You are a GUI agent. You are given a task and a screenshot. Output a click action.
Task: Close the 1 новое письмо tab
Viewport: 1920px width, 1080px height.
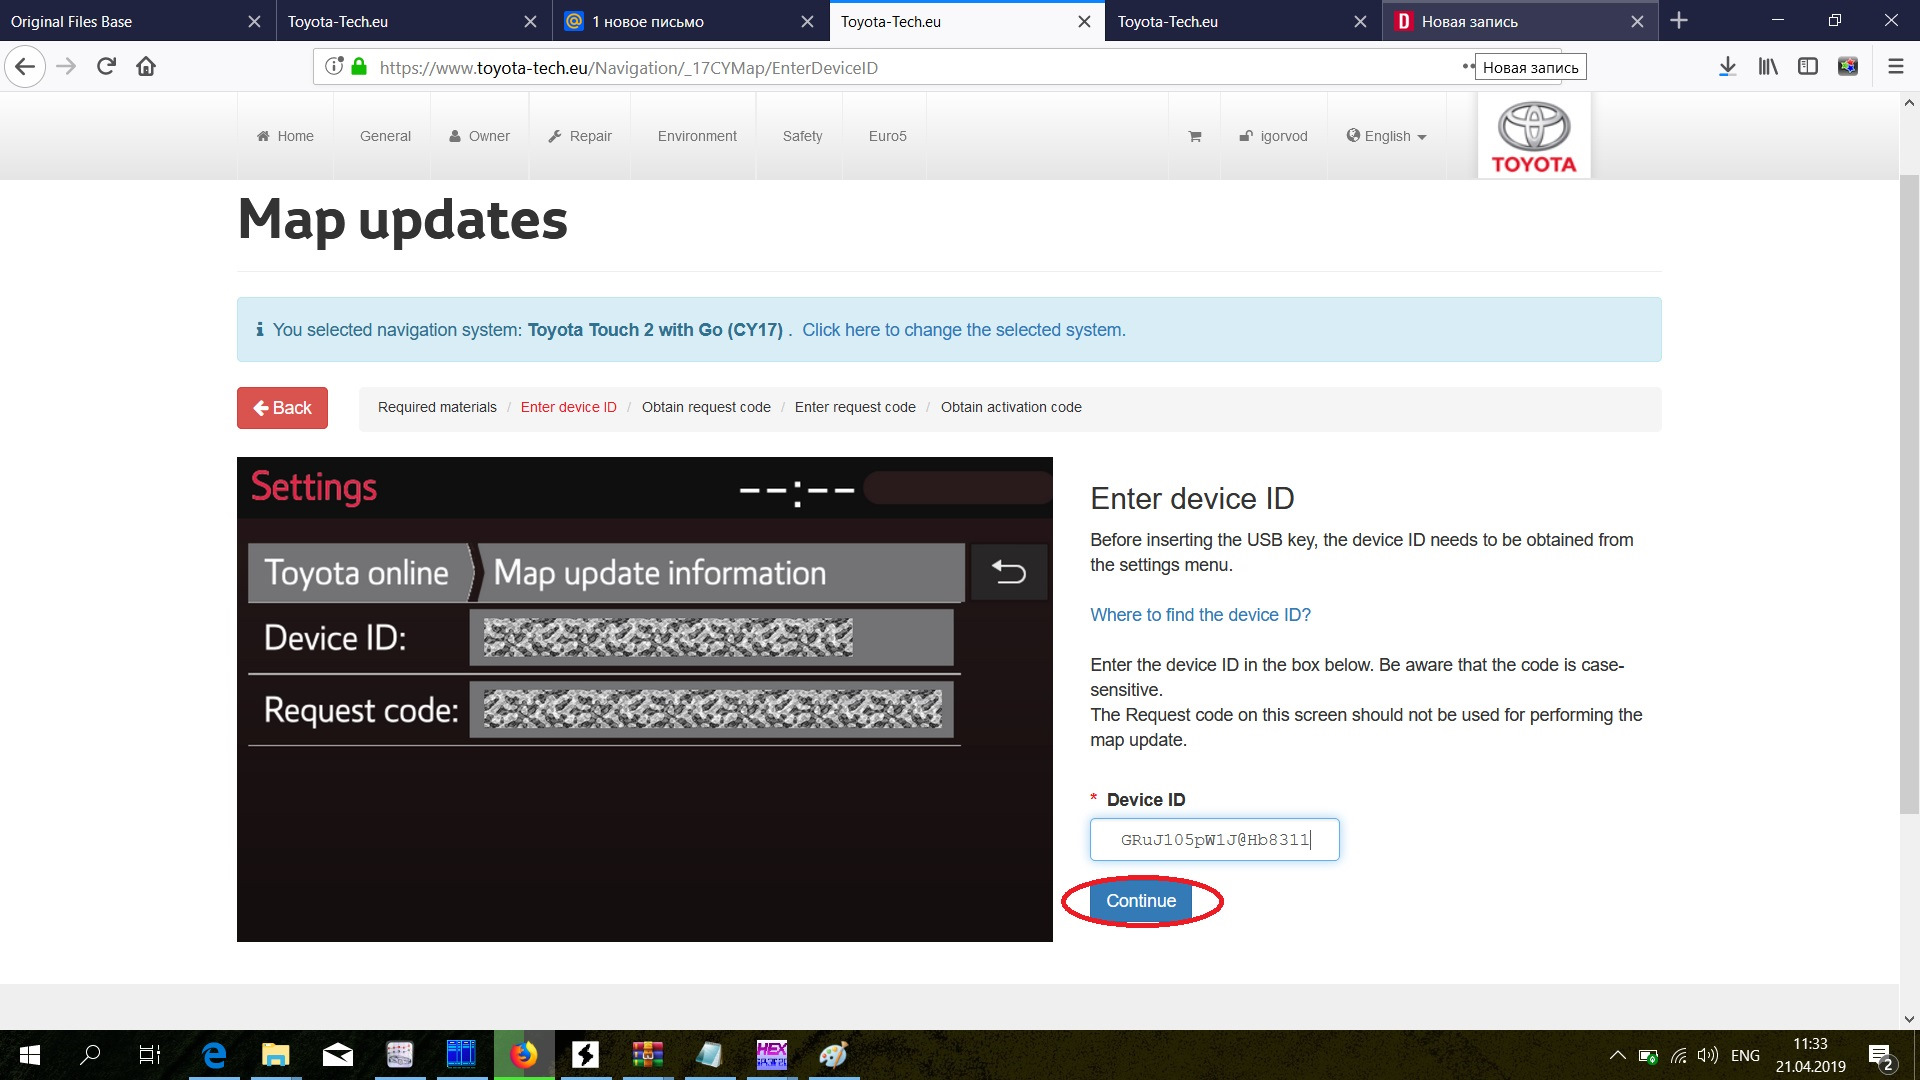807,21
